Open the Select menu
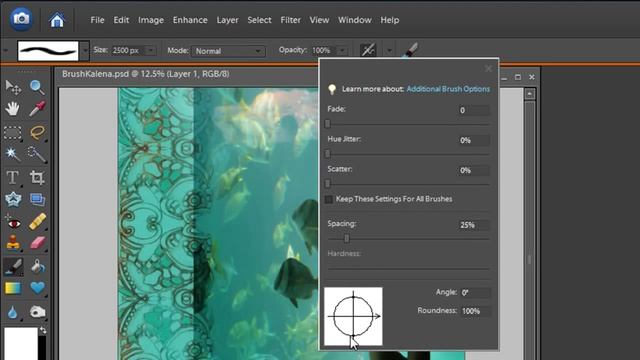The width and height of the screenshot is (640, 360). (x=259, y=20)
